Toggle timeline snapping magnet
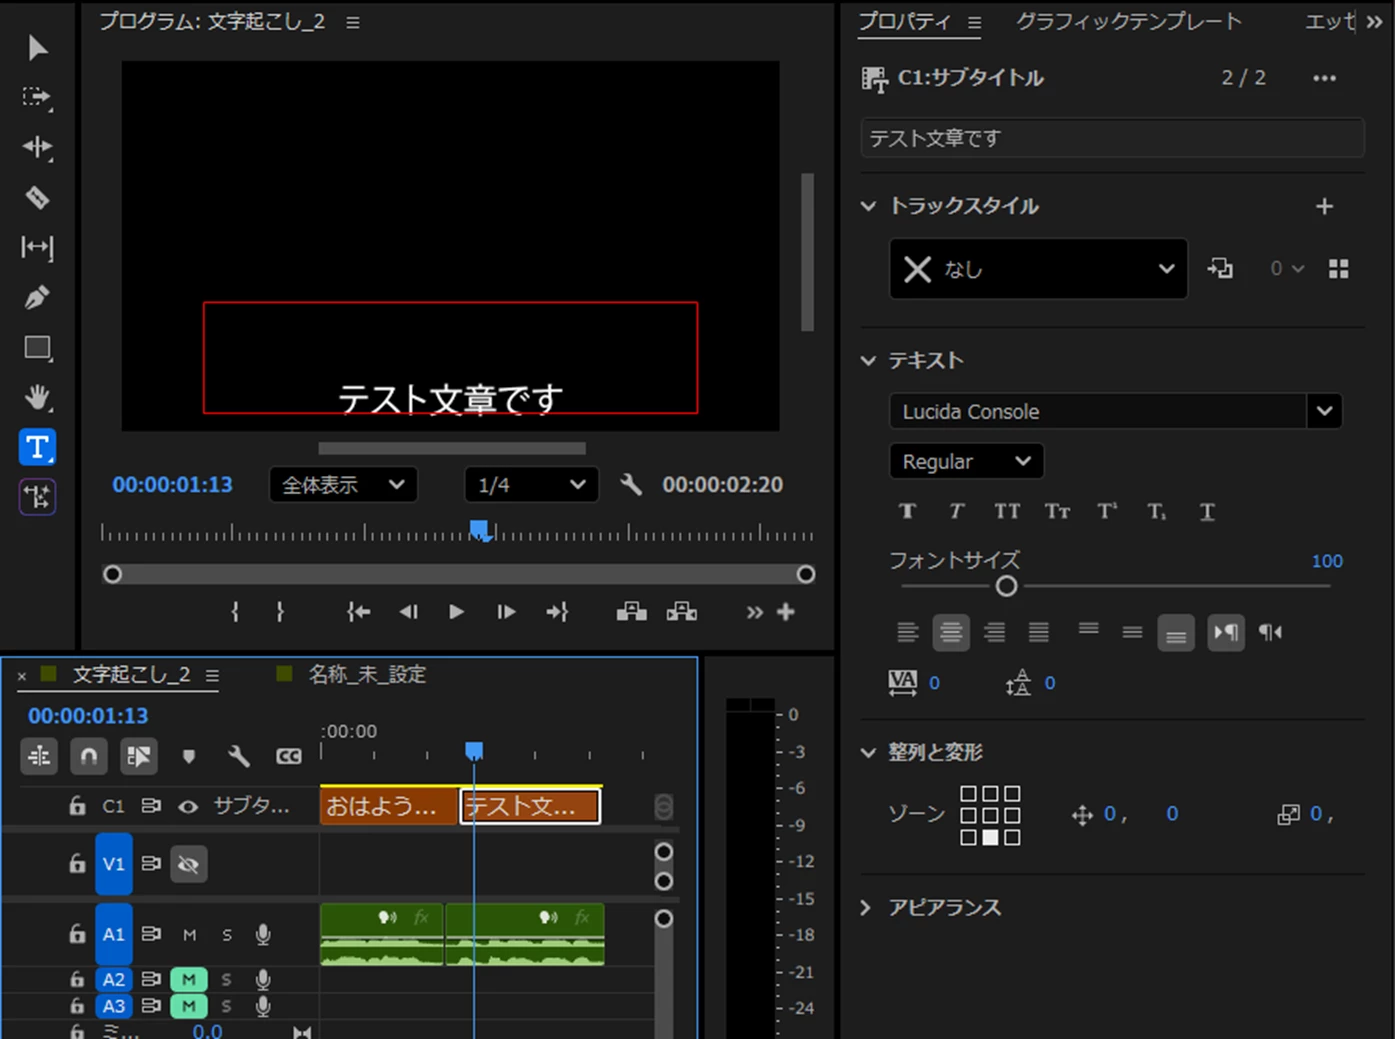Screen dimensions: 1395x1039 [x=89, y=757]
